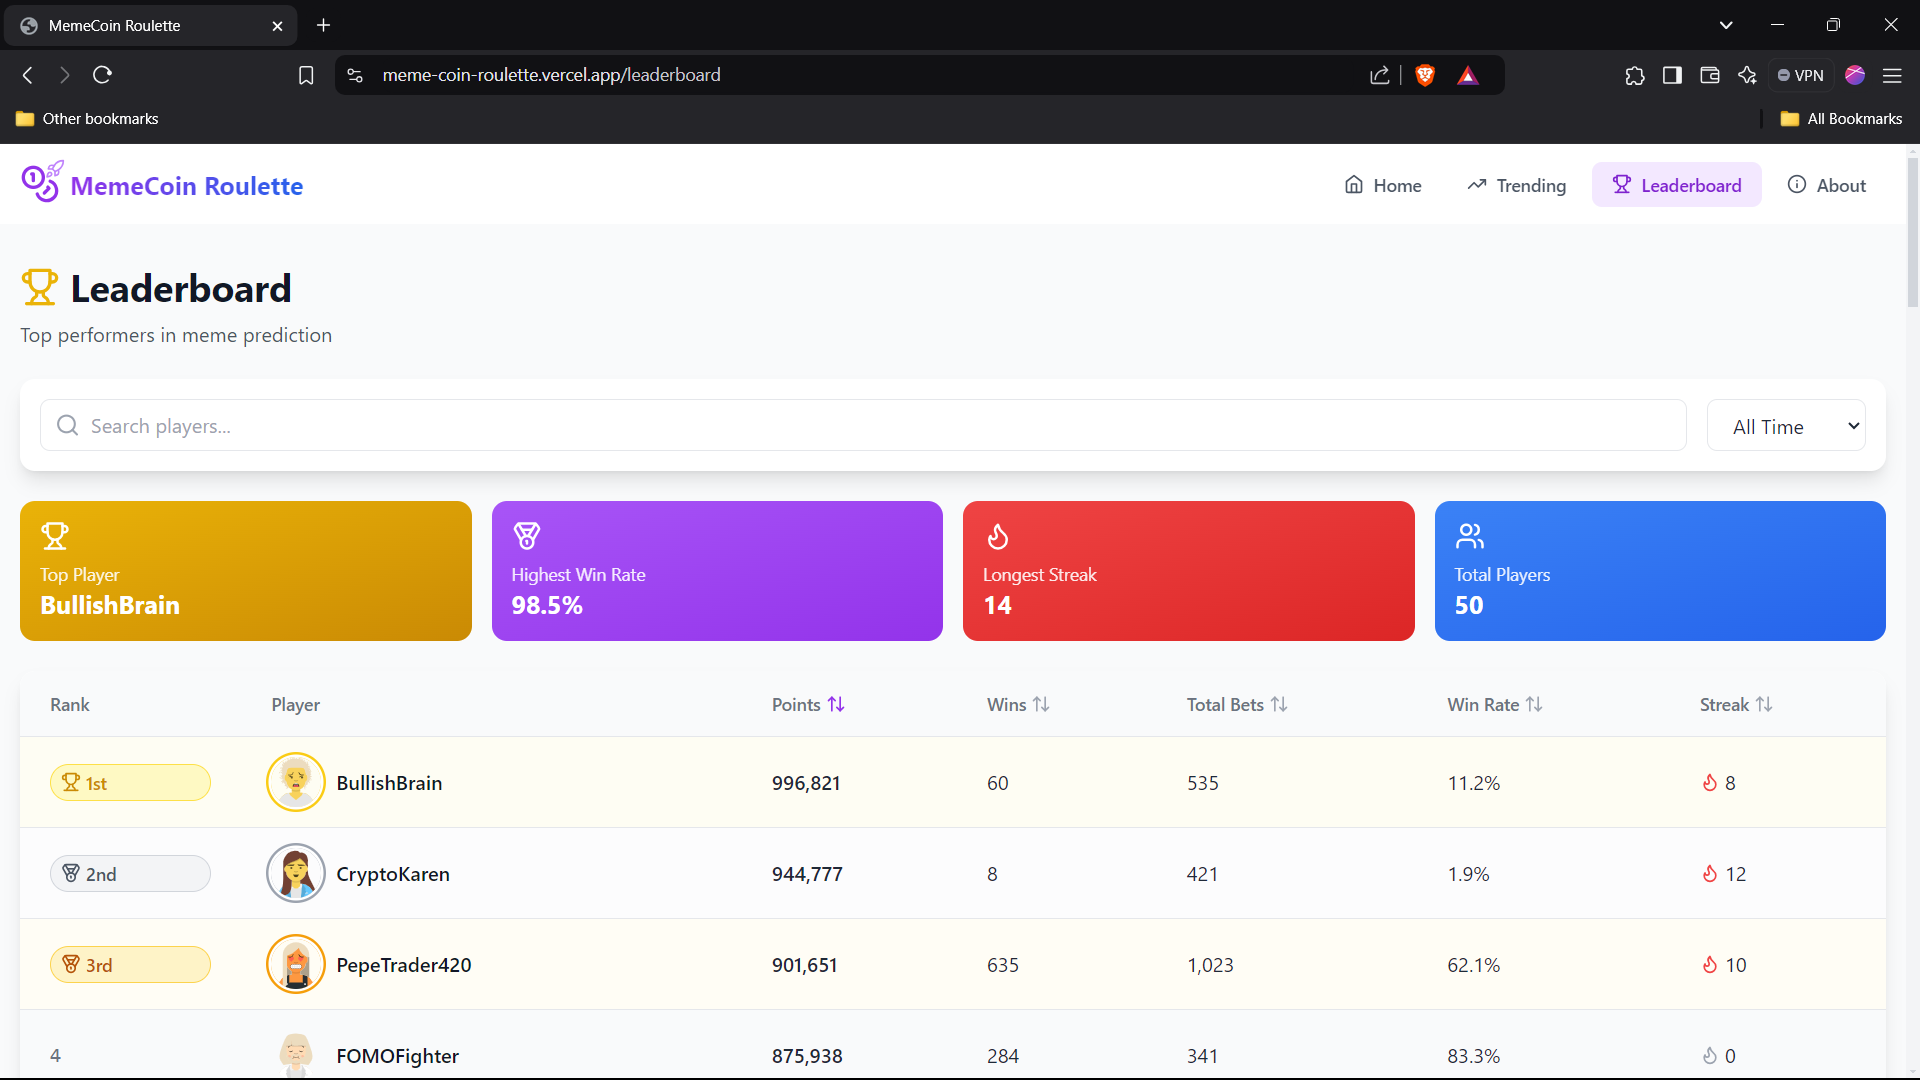Viewport: 1920px width, 1080px height.
Task: Click the Brave Shields lion icon
Action: [1425, 75]
